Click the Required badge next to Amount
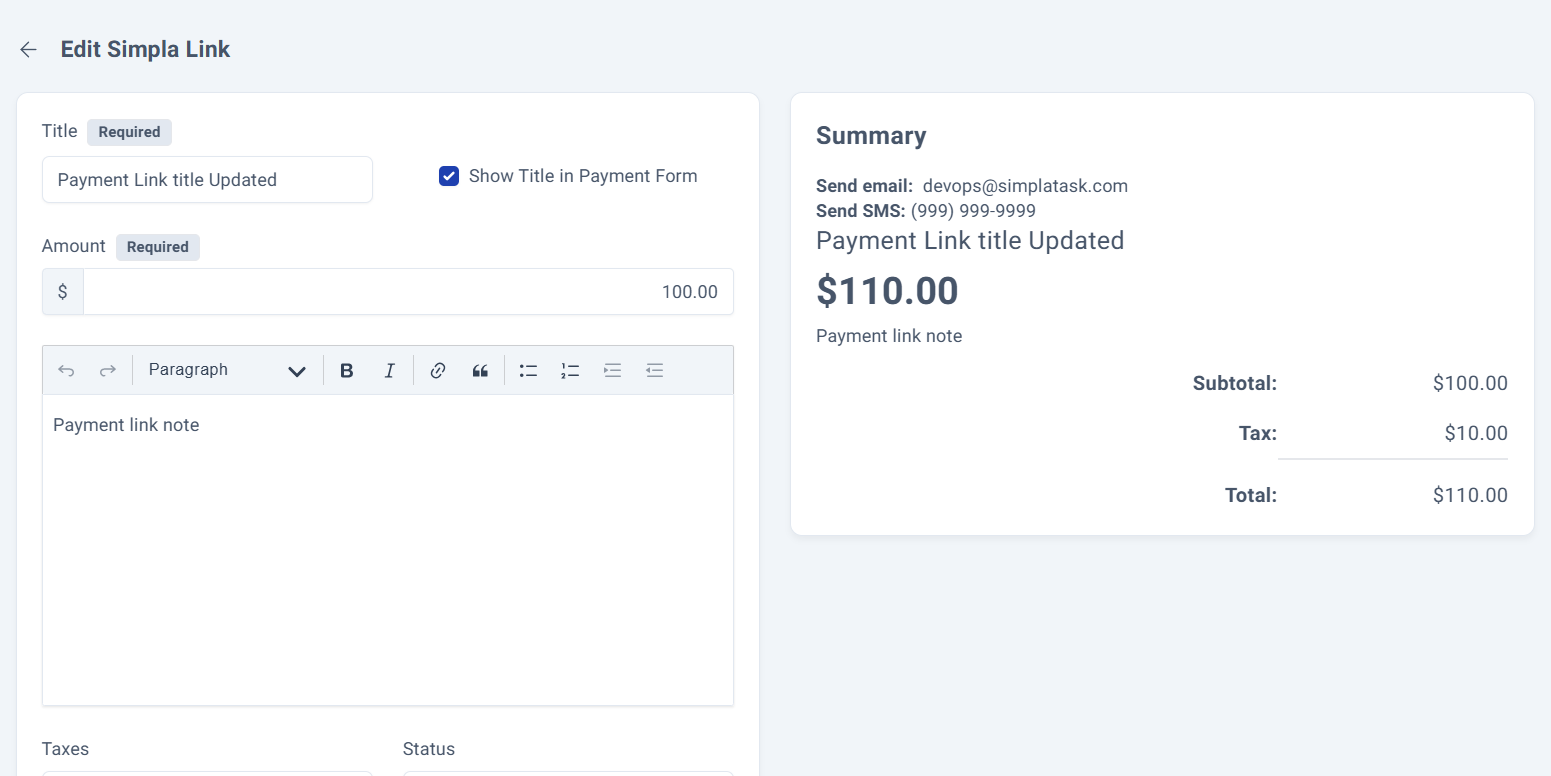1551x776 pixels. coord(158,247)
